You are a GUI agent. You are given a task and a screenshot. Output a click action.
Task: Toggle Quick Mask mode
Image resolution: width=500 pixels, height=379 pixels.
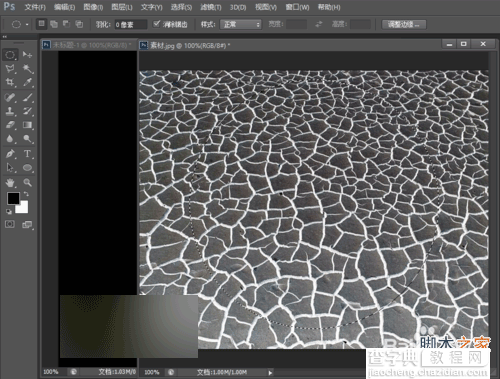[x=10, y=224]
